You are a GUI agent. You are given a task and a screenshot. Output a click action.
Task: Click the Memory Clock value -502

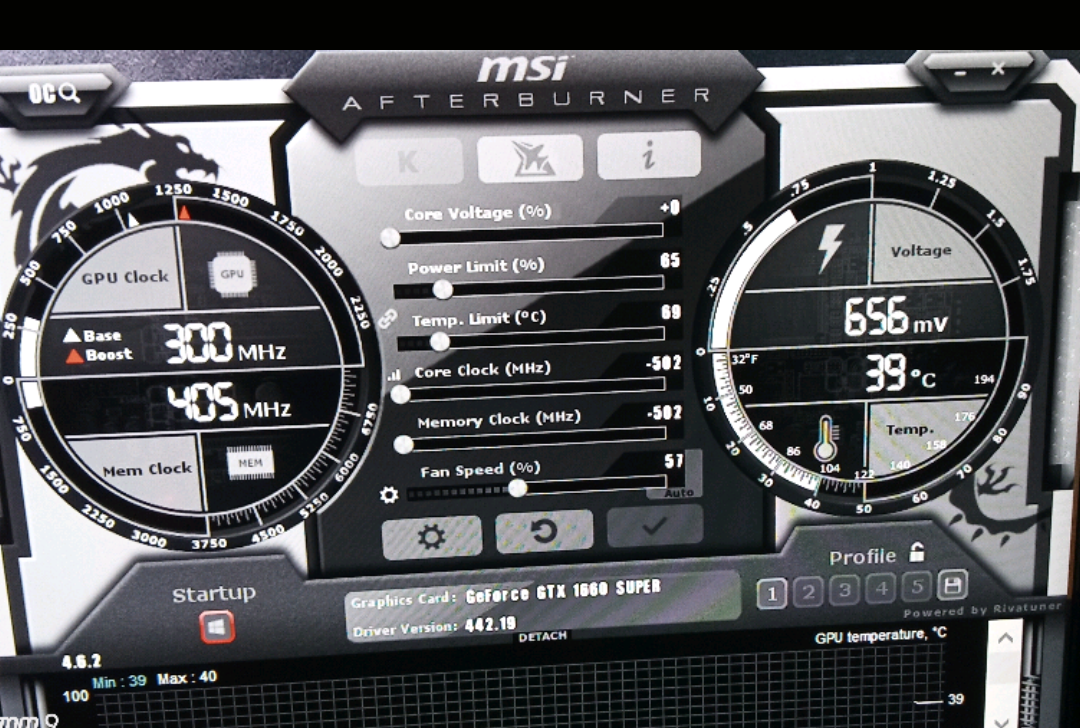coord(665,413)
